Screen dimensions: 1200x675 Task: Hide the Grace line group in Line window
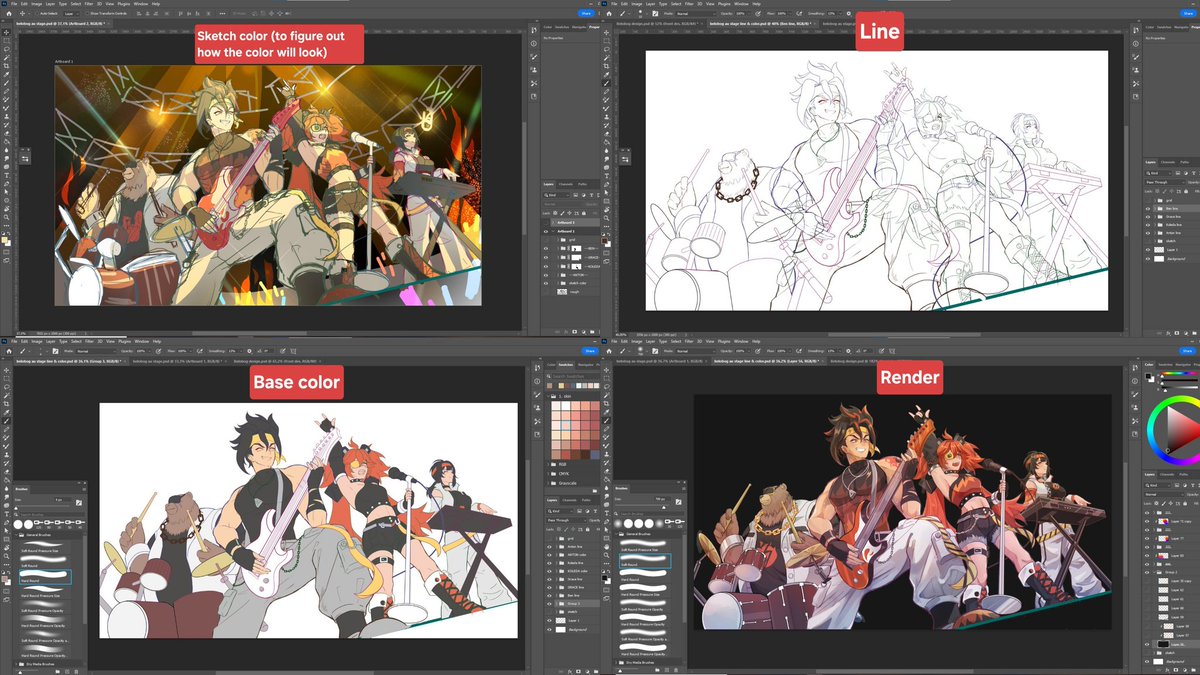click(x=1148, y=217)
